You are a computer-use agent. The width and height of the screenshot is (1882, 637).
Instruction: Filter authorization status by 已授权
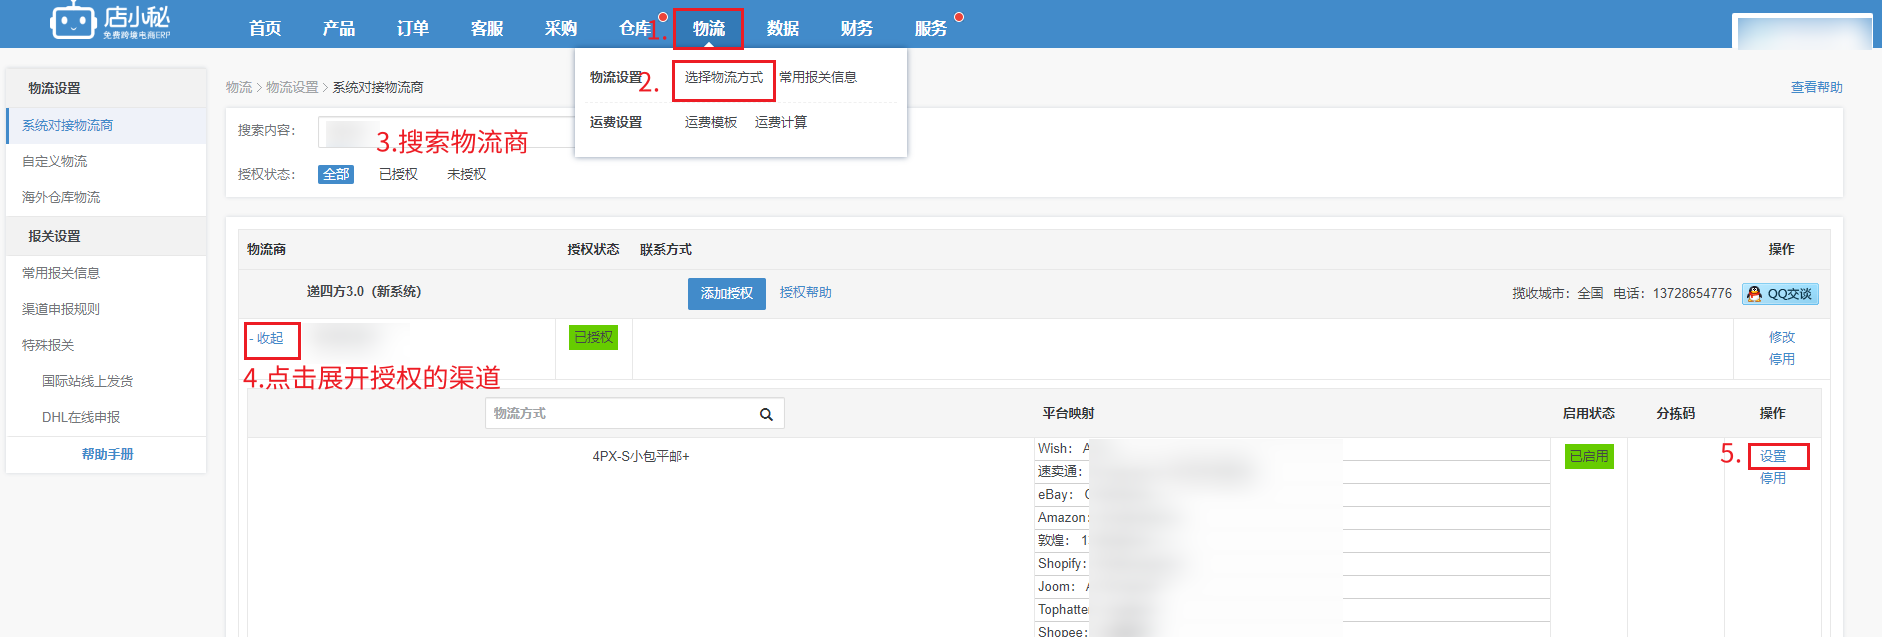(x=398, y=174)
